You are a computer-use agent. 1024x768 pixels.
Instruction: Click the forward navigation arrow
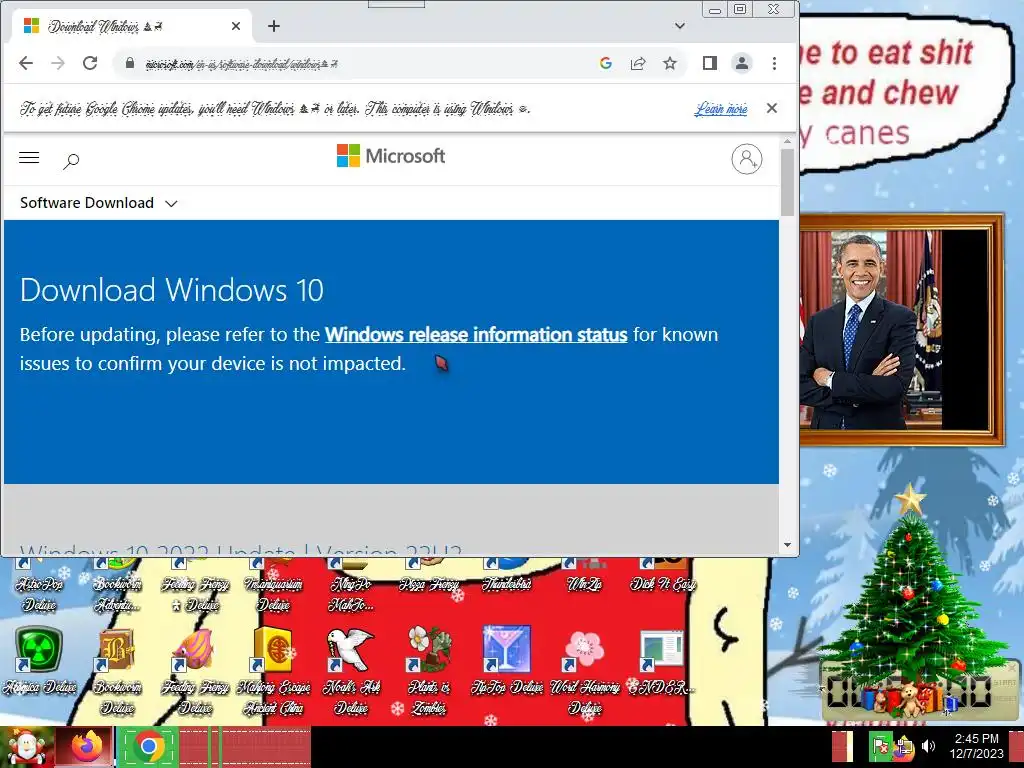coord(58,63)
